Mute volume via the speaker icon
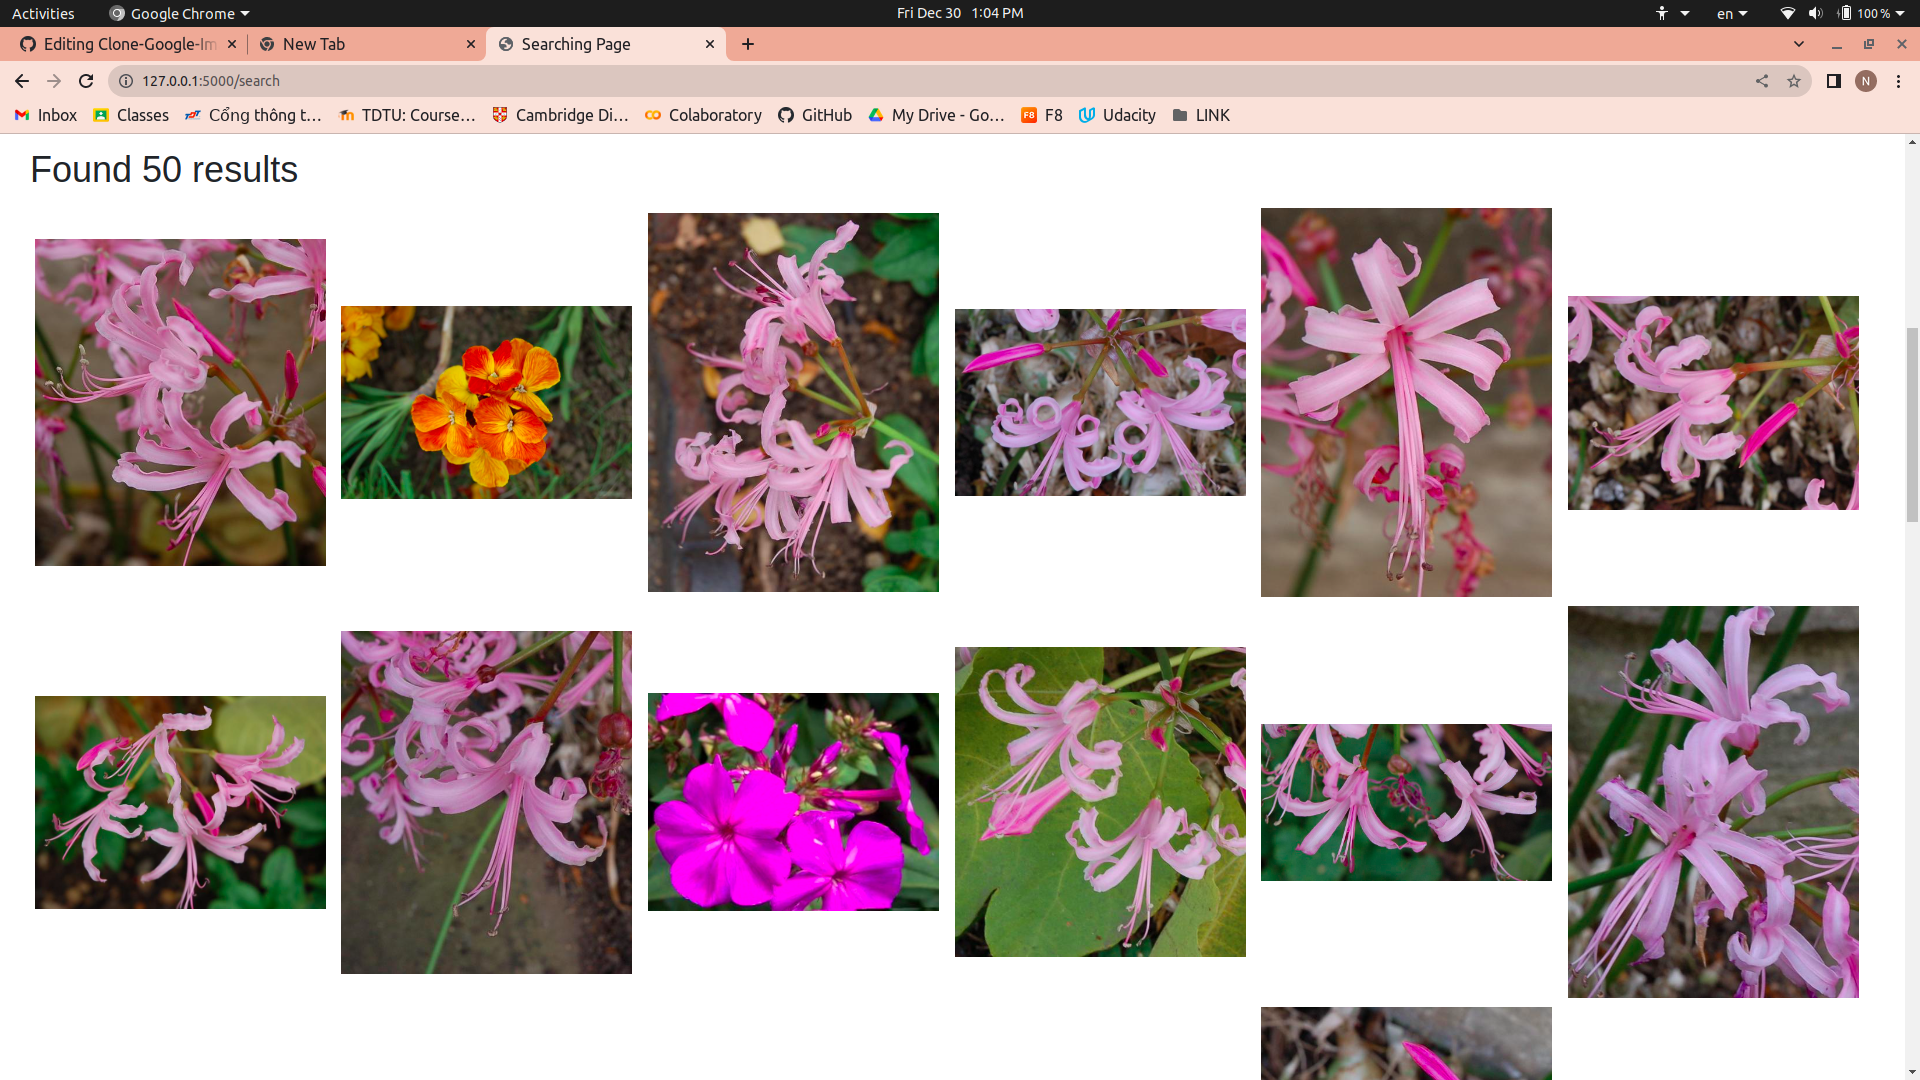This screenshot has height=1080, width=1920. tap(1814, 13)
